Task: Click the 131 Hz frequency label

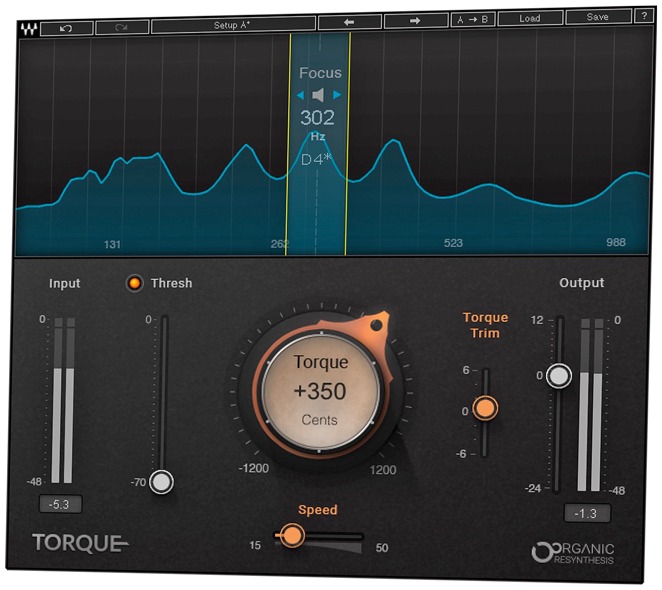Action: (x=112, y=245)
